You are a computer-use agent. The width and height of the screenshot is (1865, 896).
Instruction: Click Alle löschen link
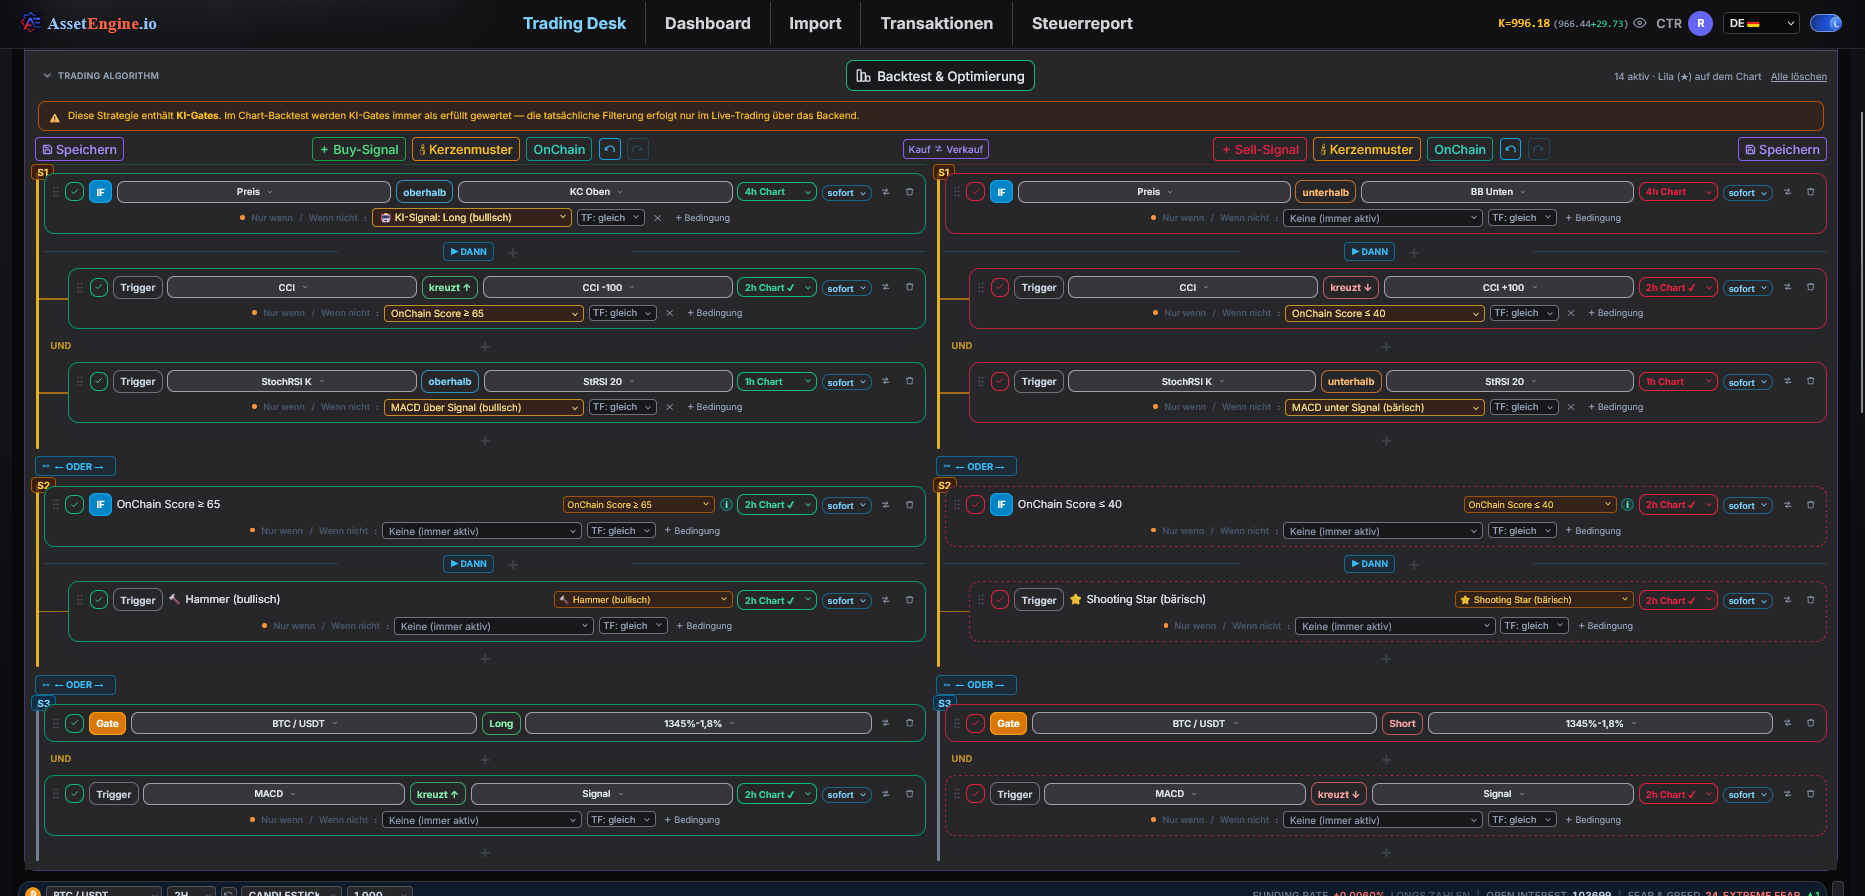[1798, 76]
